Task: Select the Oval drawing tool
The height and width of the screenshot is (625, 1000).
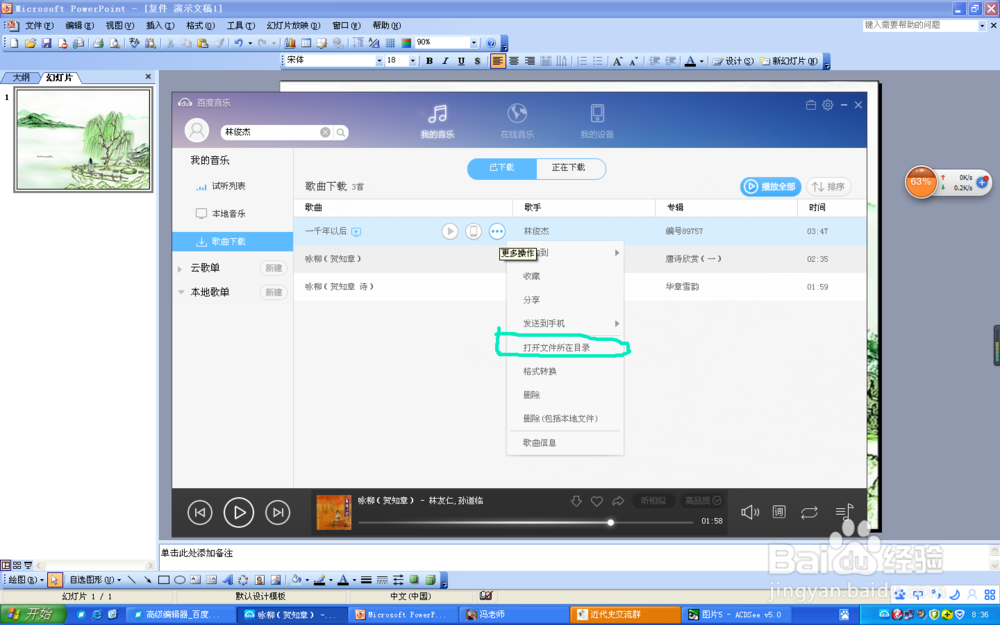Action: click(x=180, y=580)
